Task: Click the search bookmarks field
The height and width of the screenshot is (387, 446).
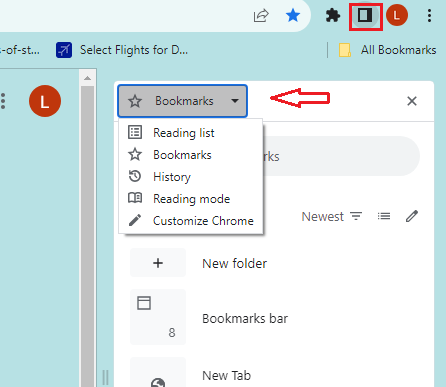Action: [341, 156]
